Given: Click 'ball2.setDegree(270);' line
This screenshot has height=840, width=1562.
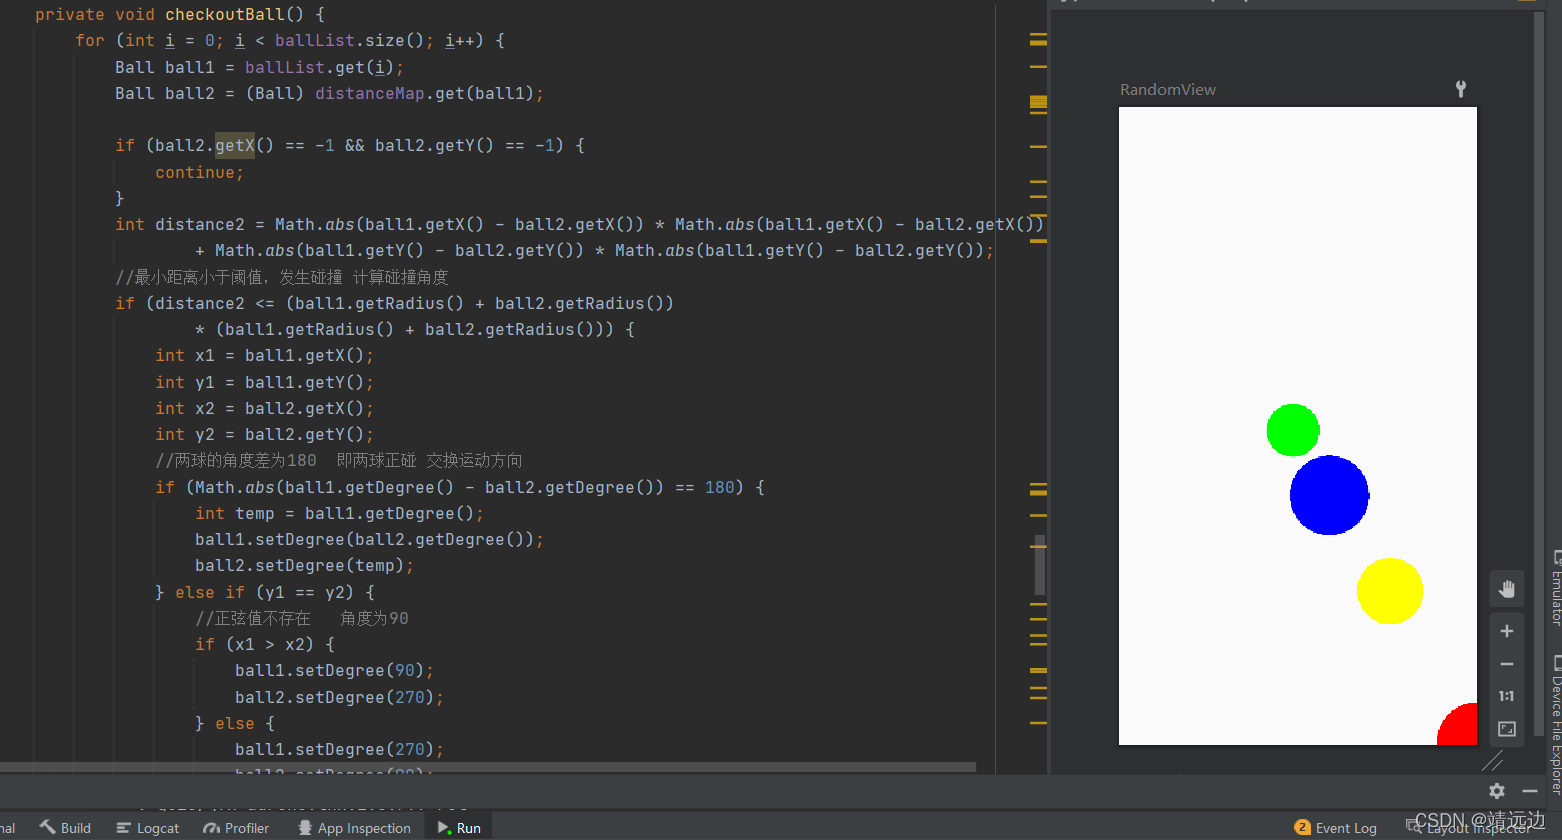Looking at the screenshot, I should pos(339,697).
